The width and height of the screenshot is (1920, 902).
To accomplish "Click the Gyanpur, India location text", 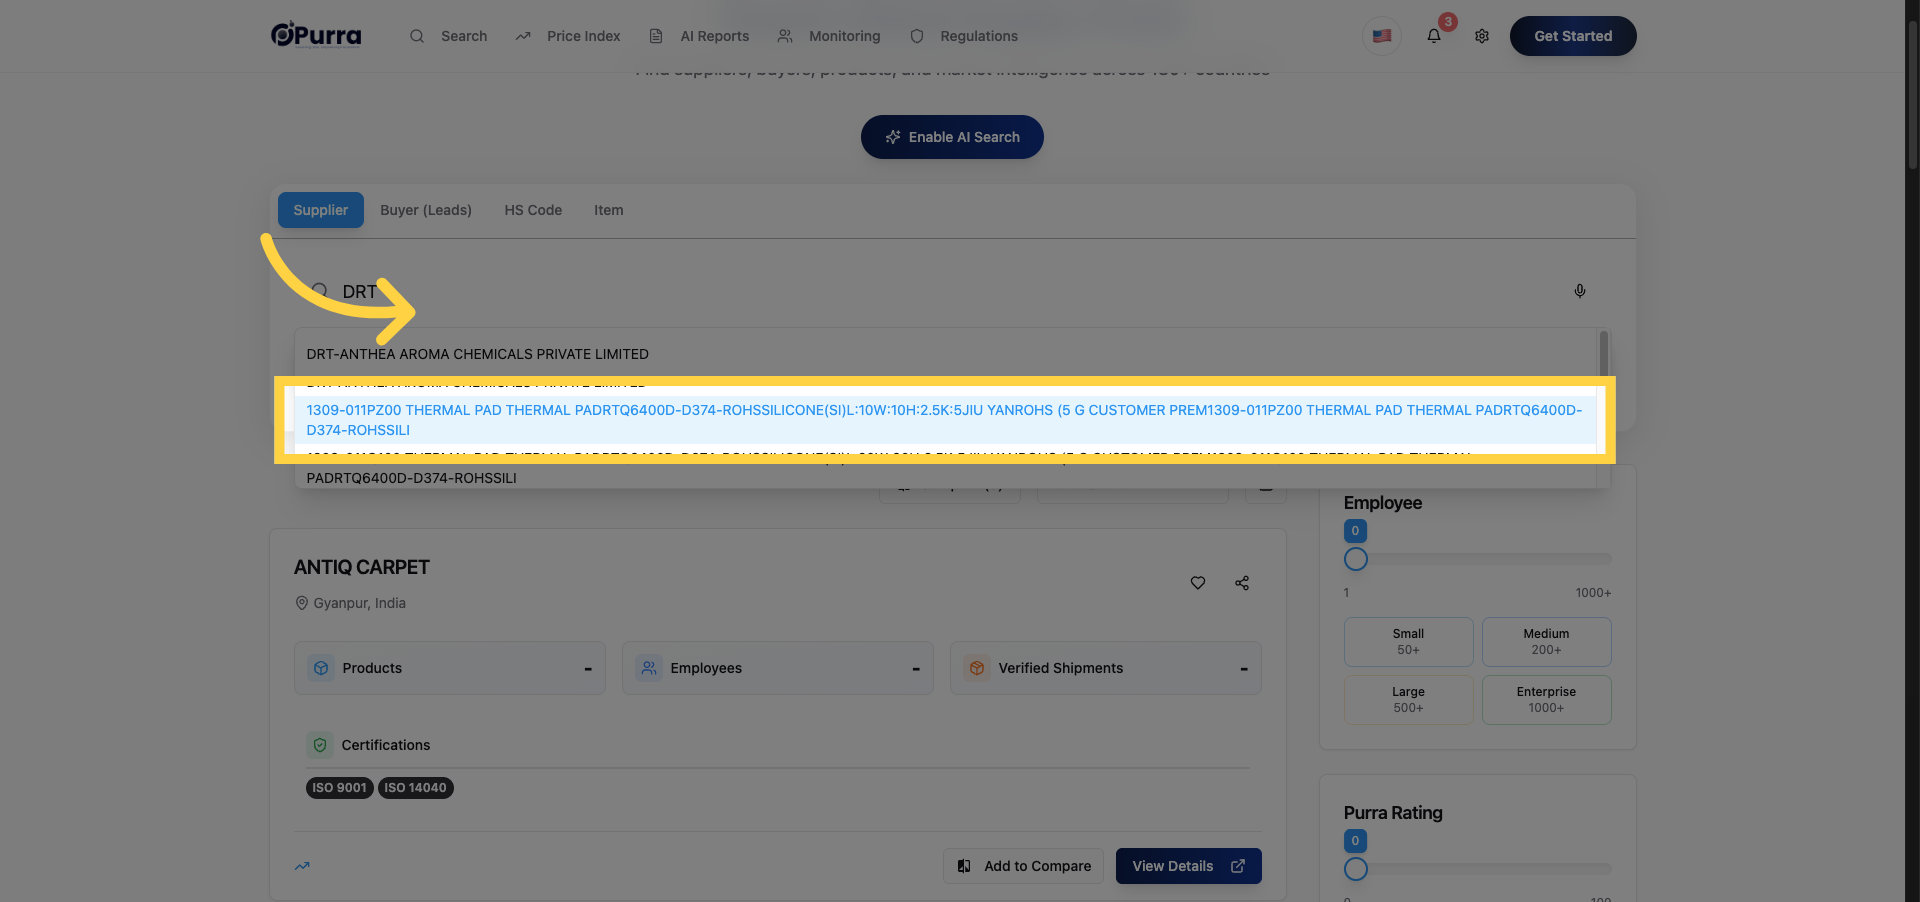I will [x=360, y=603].
